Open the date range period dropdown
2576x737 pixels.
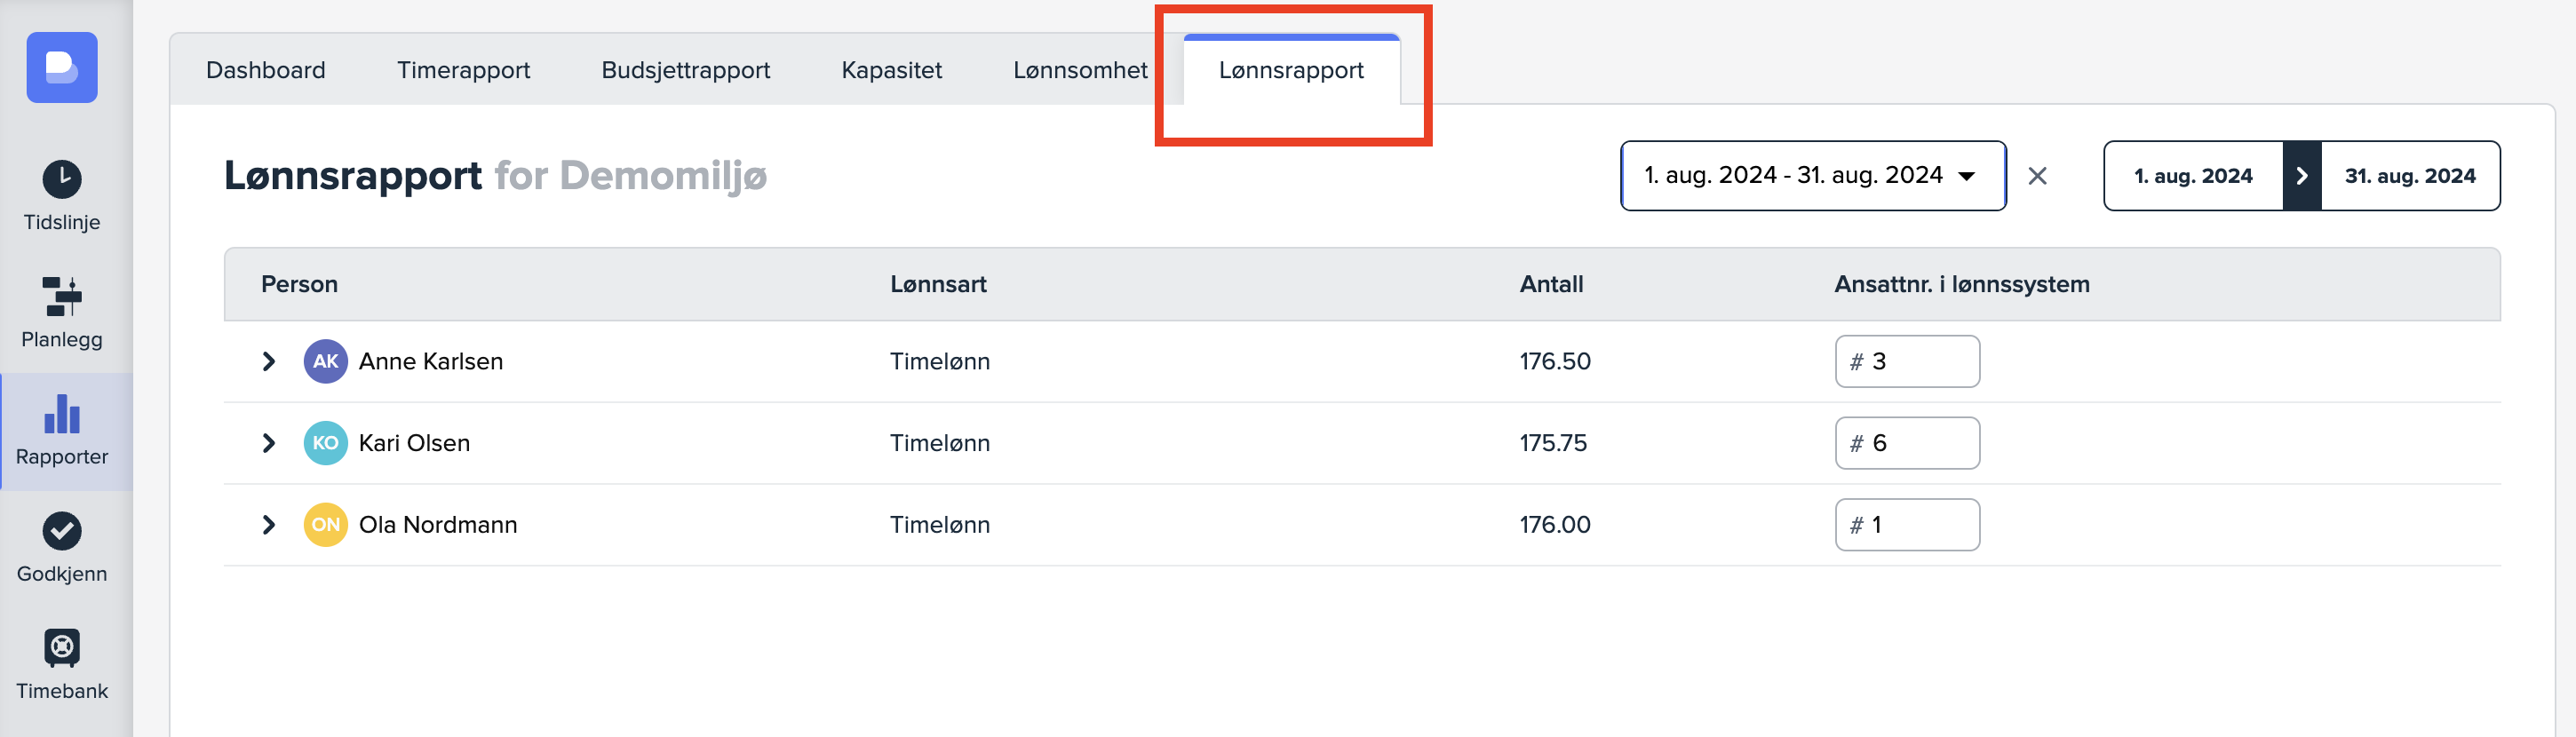point(1812,176)
